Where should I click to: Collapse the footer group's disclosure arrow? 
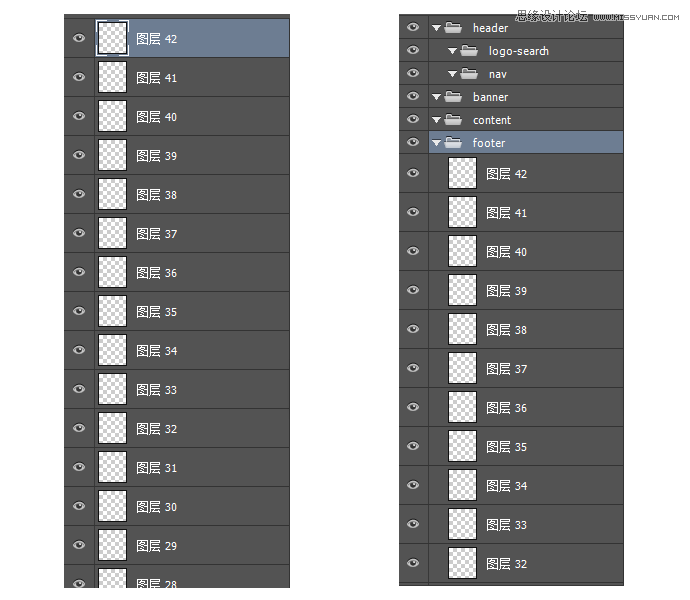pyautogui.click(x=436, y=143)
